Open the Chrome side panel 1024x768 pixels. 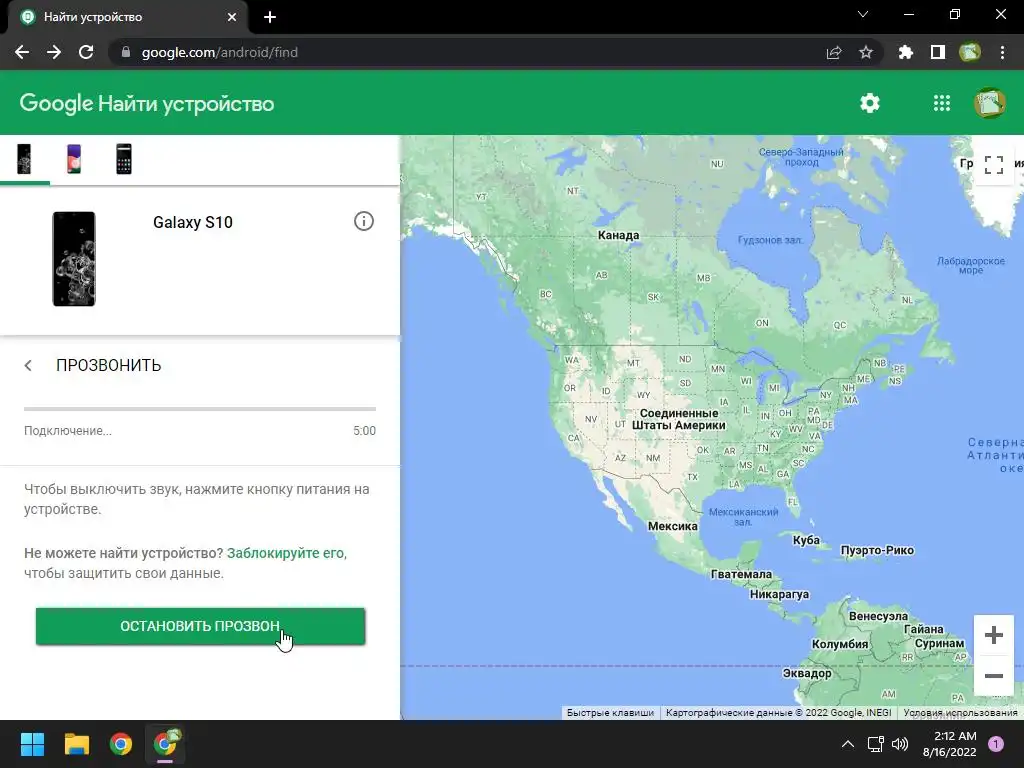[938, 52]
